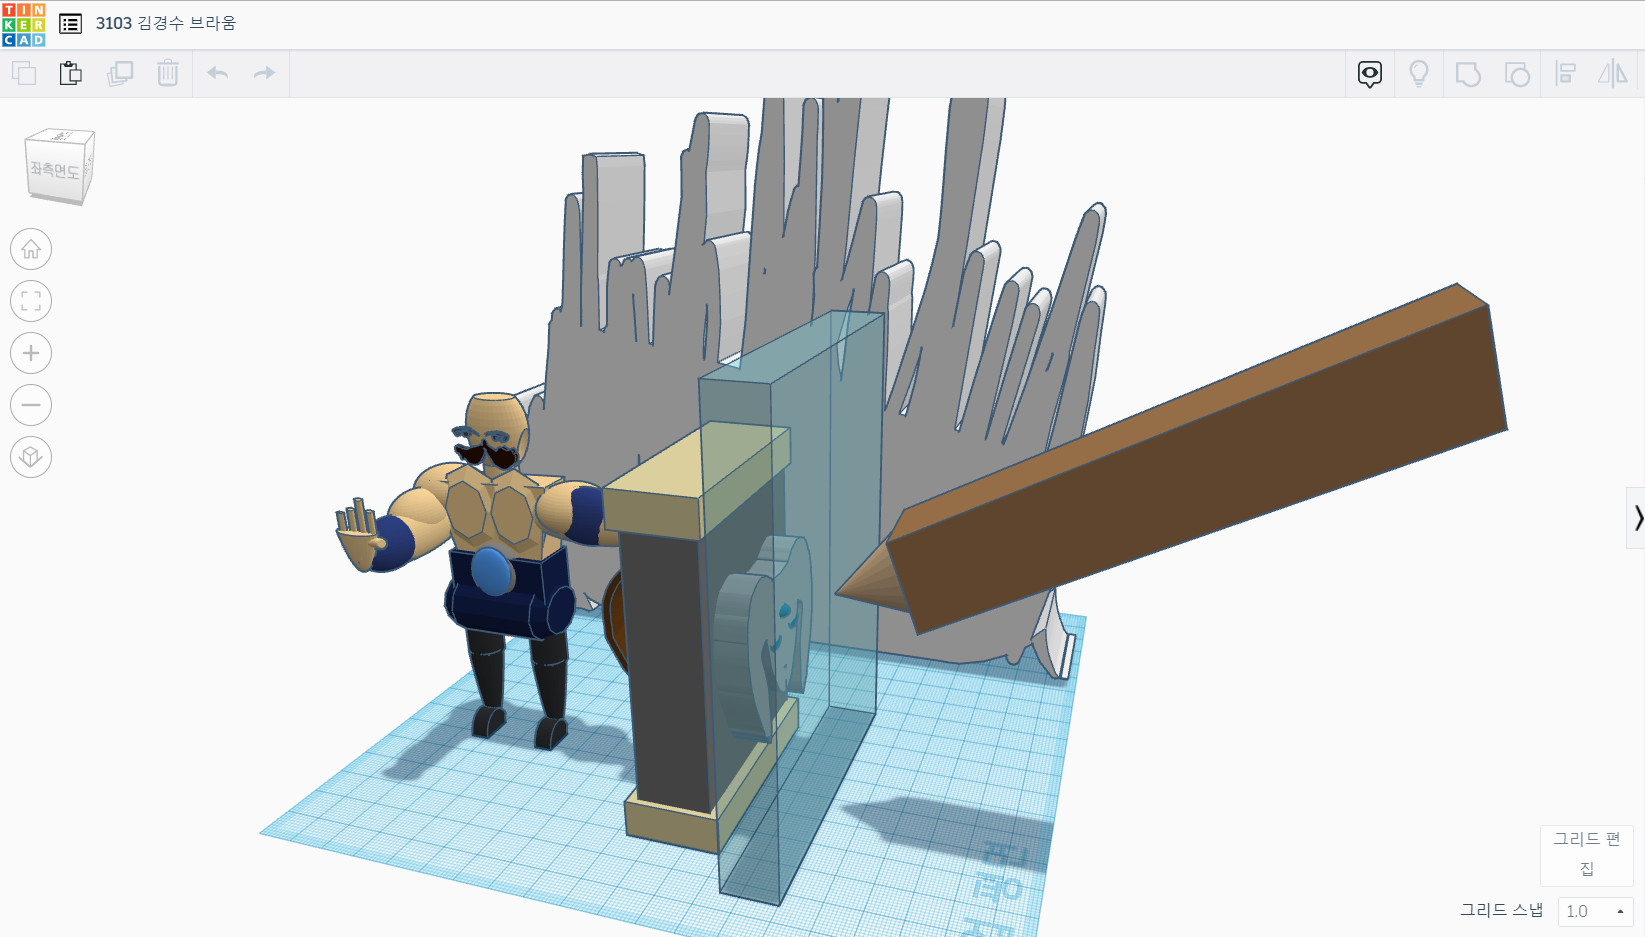Image resolution: width=1645 pixels, height=937 pixels.
Task: Click the design title 3103 김경수 브라움
Action: 166,23
